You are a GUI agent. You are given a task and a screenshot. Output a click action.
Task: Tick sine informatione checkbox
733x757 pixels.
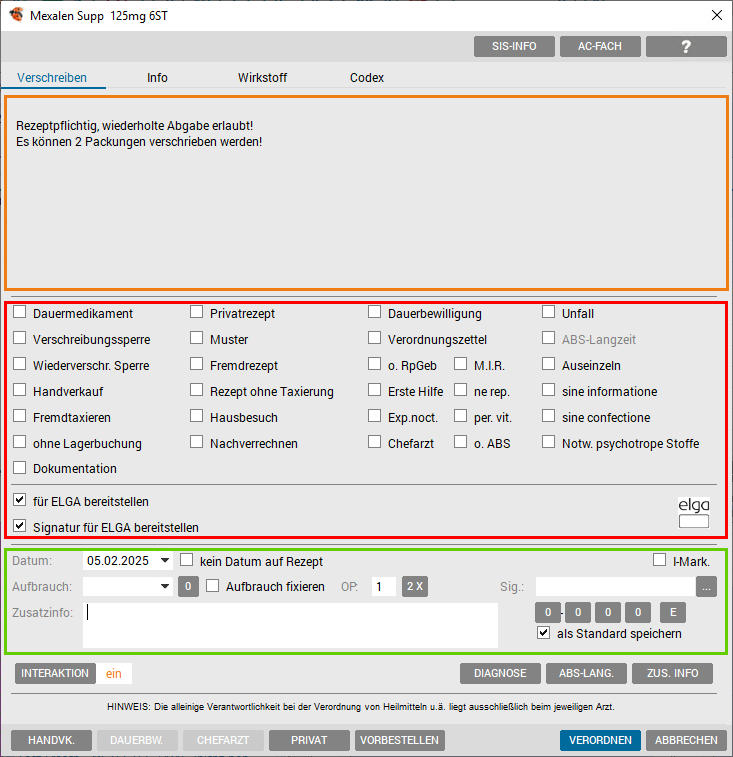click(549, 390)
